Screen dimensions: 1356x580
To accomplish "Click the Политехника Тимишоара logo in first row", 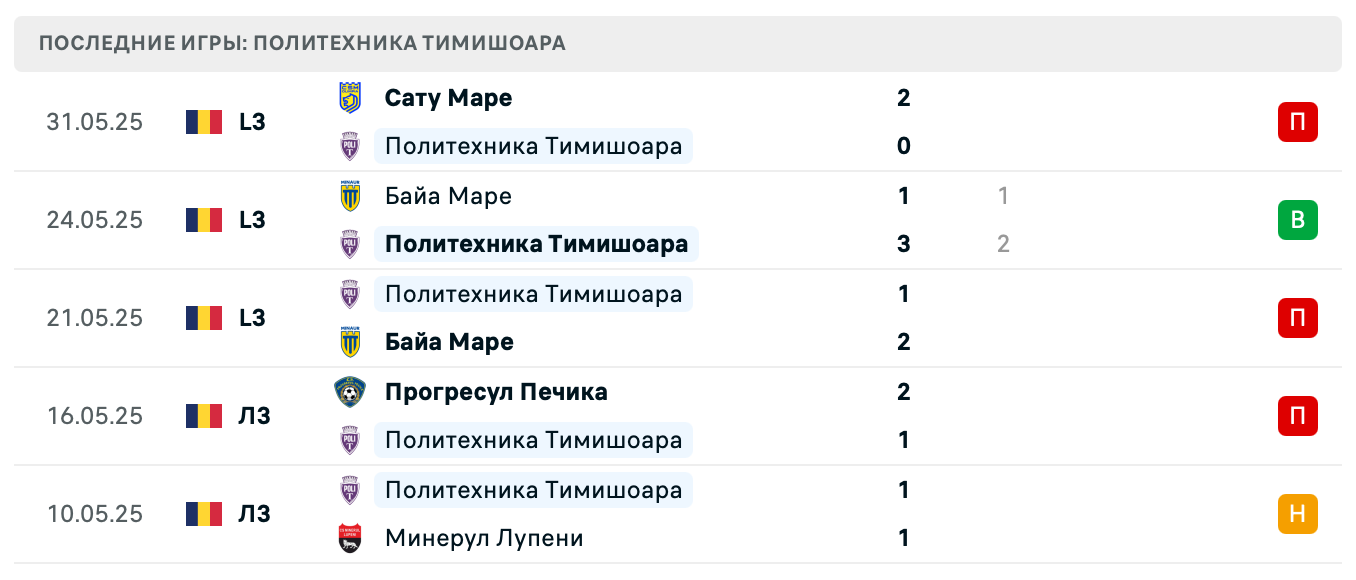I will coord(349,145).
